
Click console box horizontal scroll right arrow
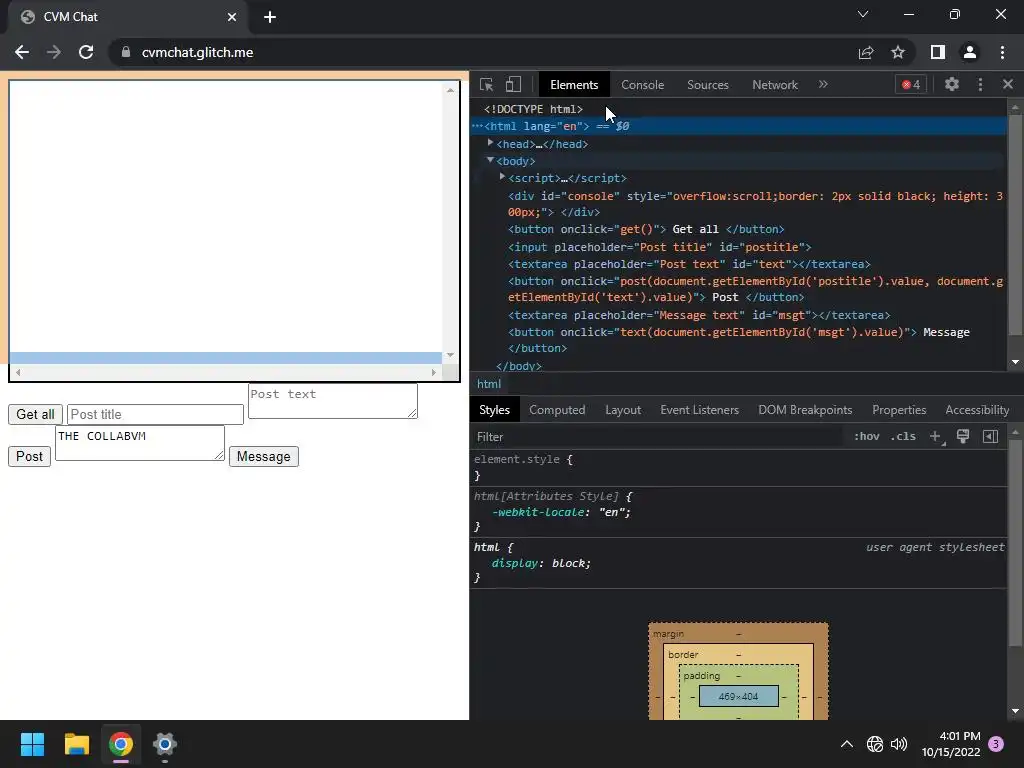(434, 372)
